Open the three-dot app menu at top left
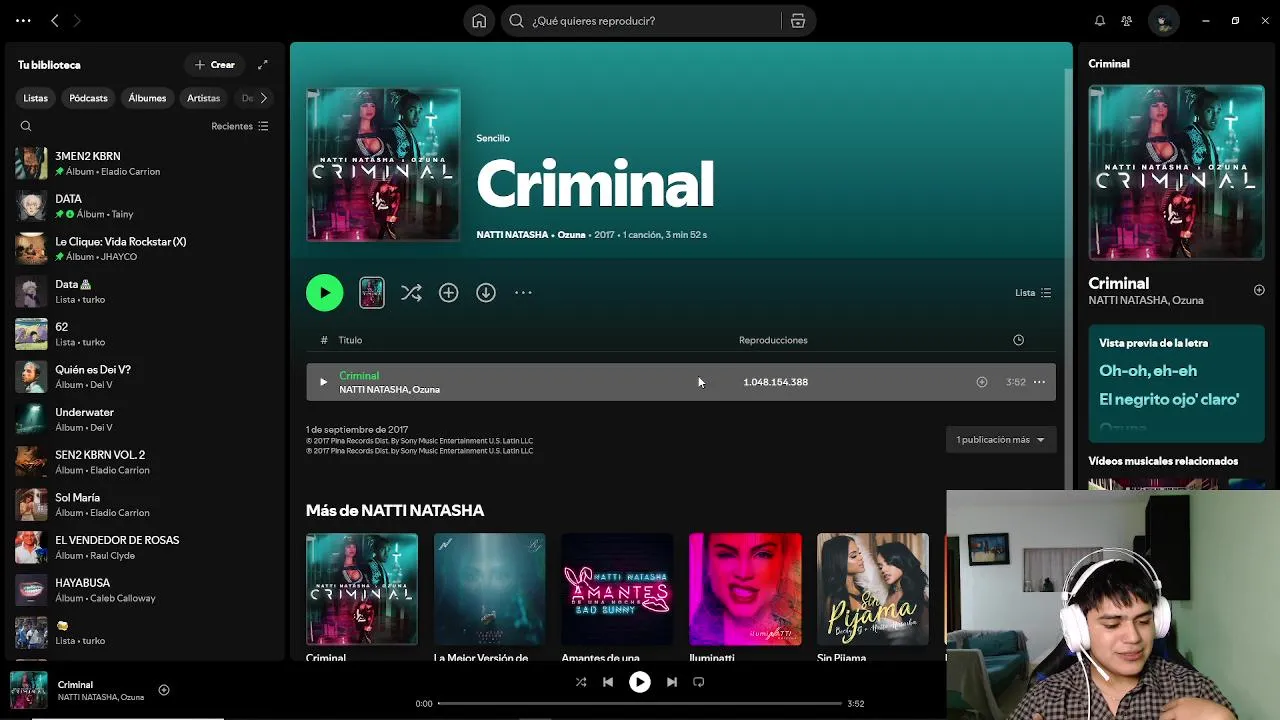Image resolution: width=1280 pixels, height=720 pixels. pyautogui.click(x=23, y=20)
